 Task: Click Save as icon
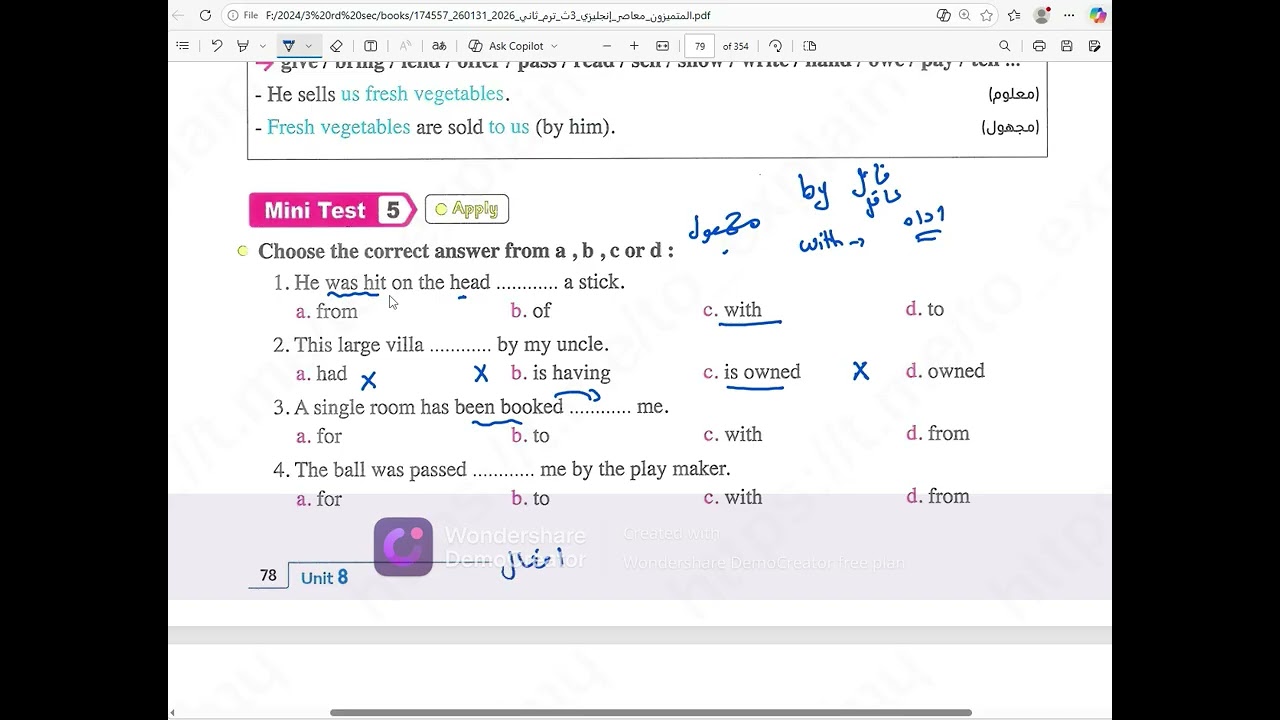point(1094,46)
